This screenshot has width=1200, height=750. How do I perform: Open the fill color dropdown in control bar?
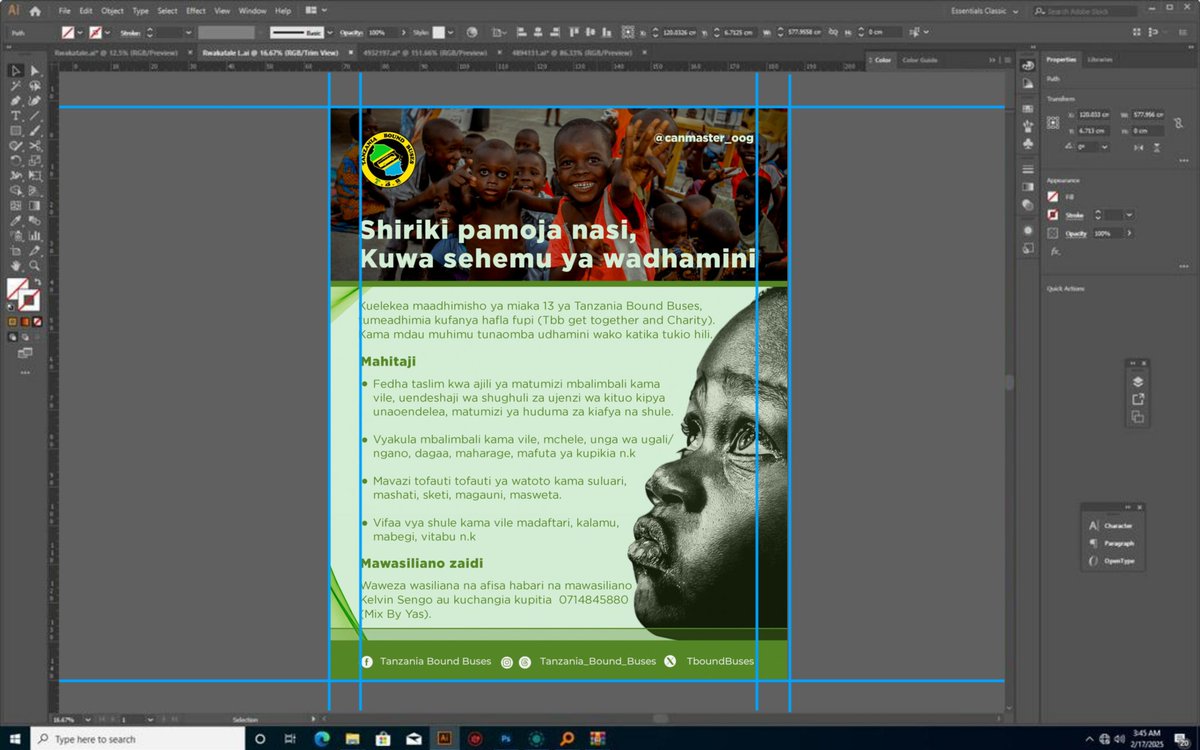[x=80, y=32]
